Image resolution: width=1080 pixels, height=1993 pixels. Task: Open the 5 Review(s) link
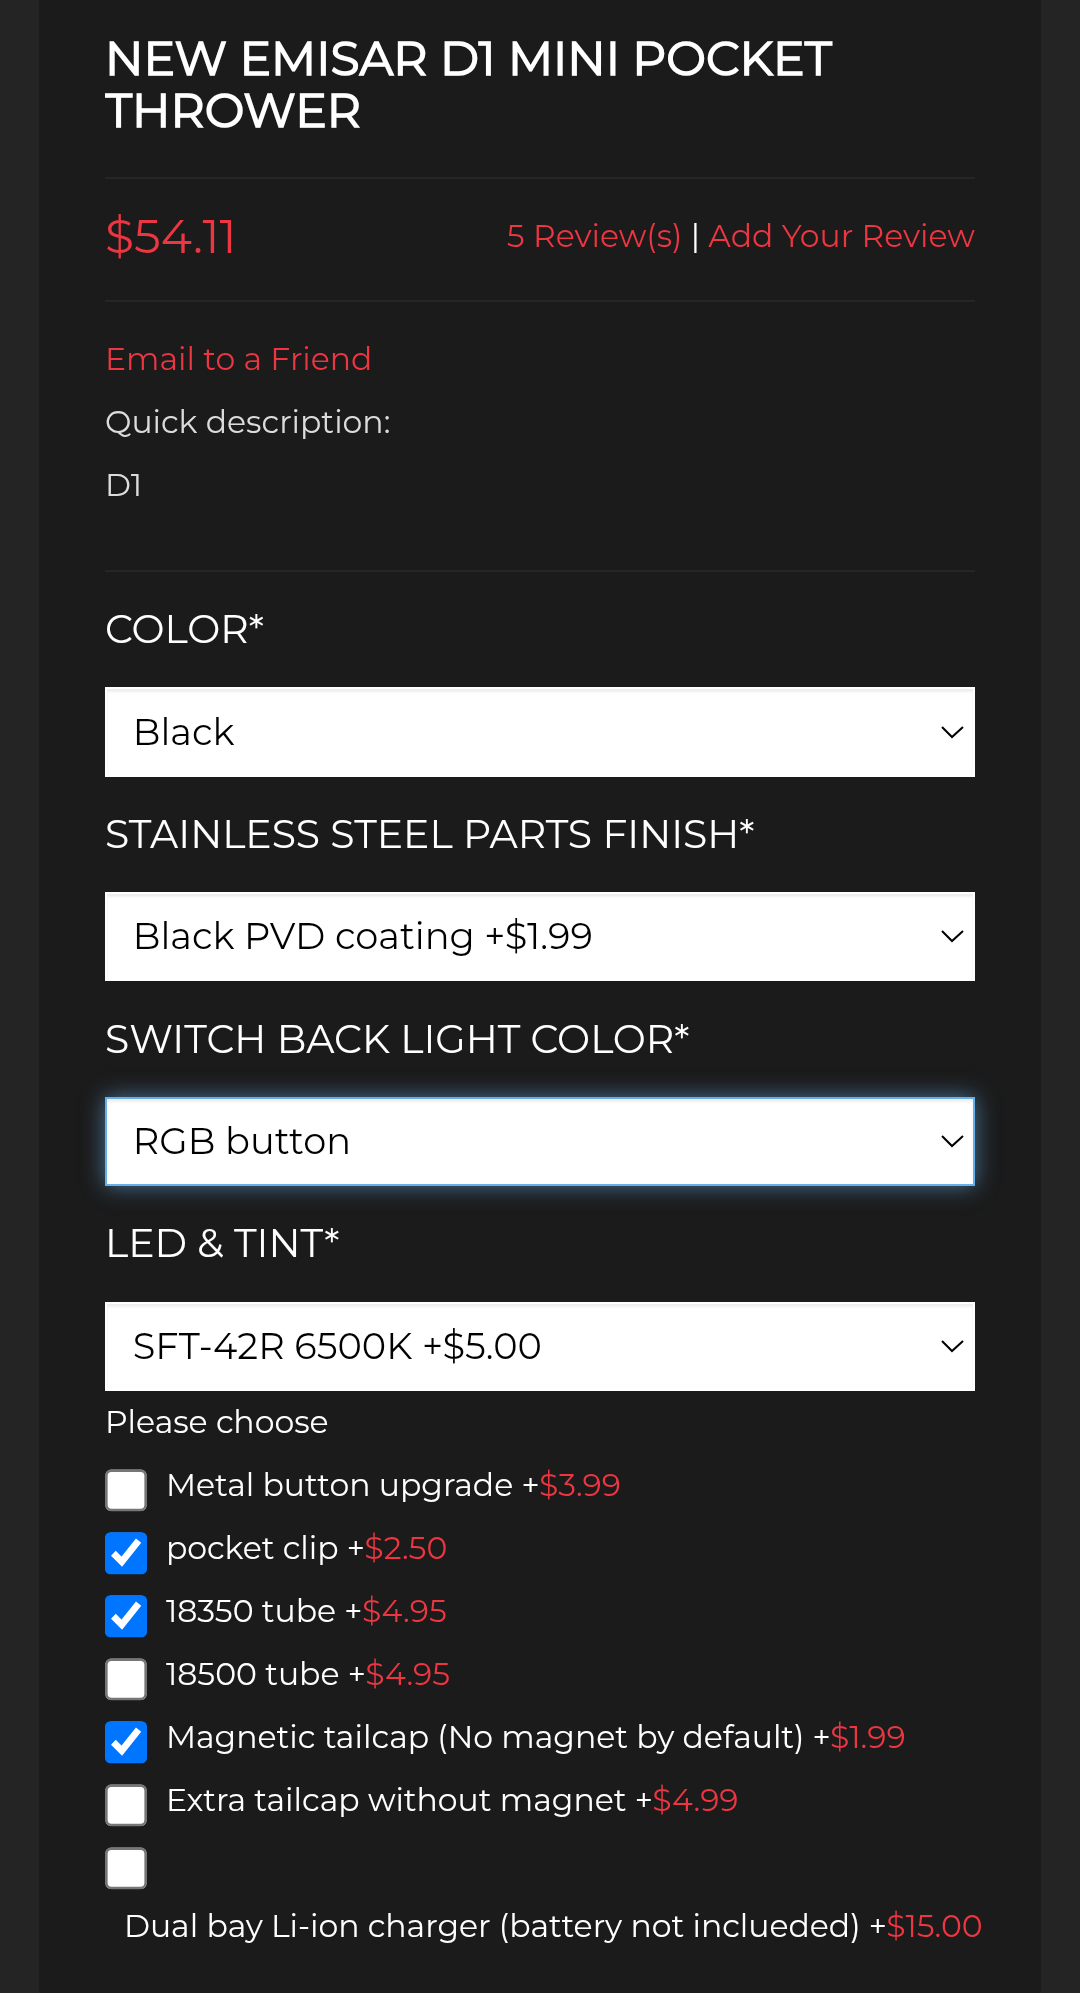click(x=593, y=236)
